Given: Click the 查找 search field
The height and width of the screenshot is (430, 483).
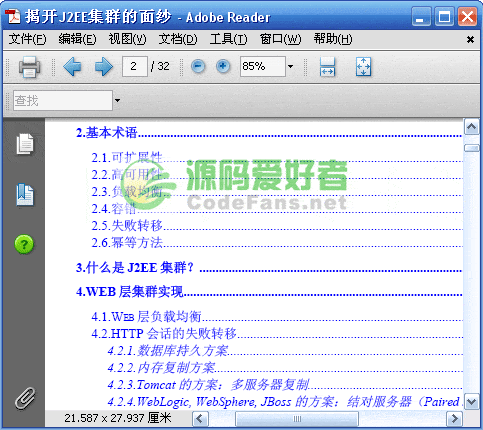Looking at the screenshot, I should click(63, 100).
